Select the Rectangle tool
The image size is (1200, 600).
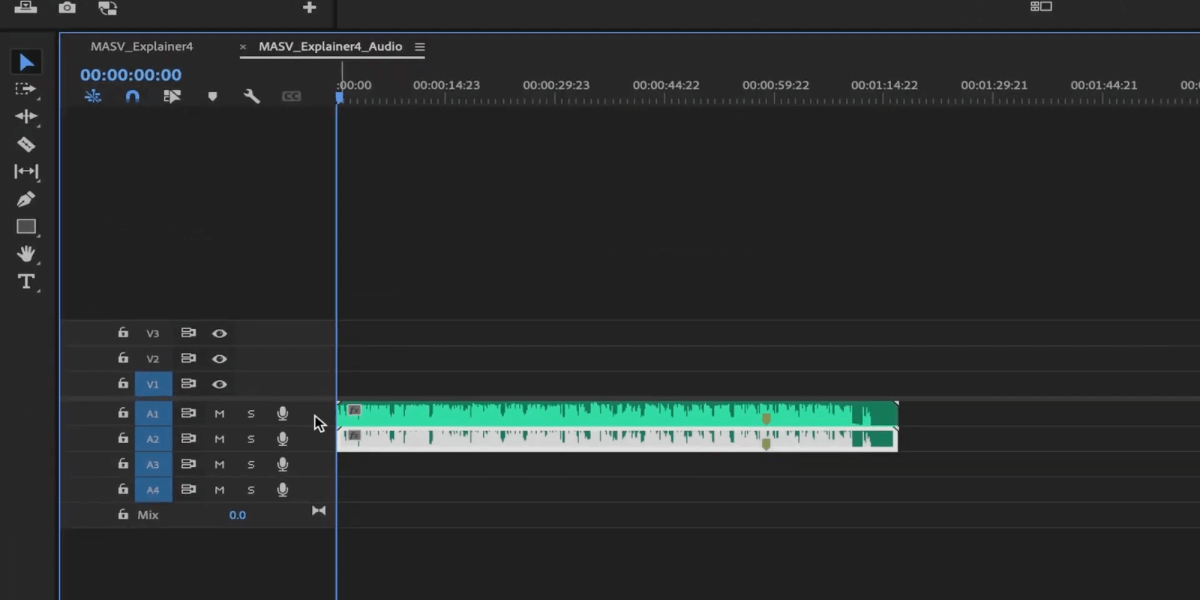click(26, 227)
